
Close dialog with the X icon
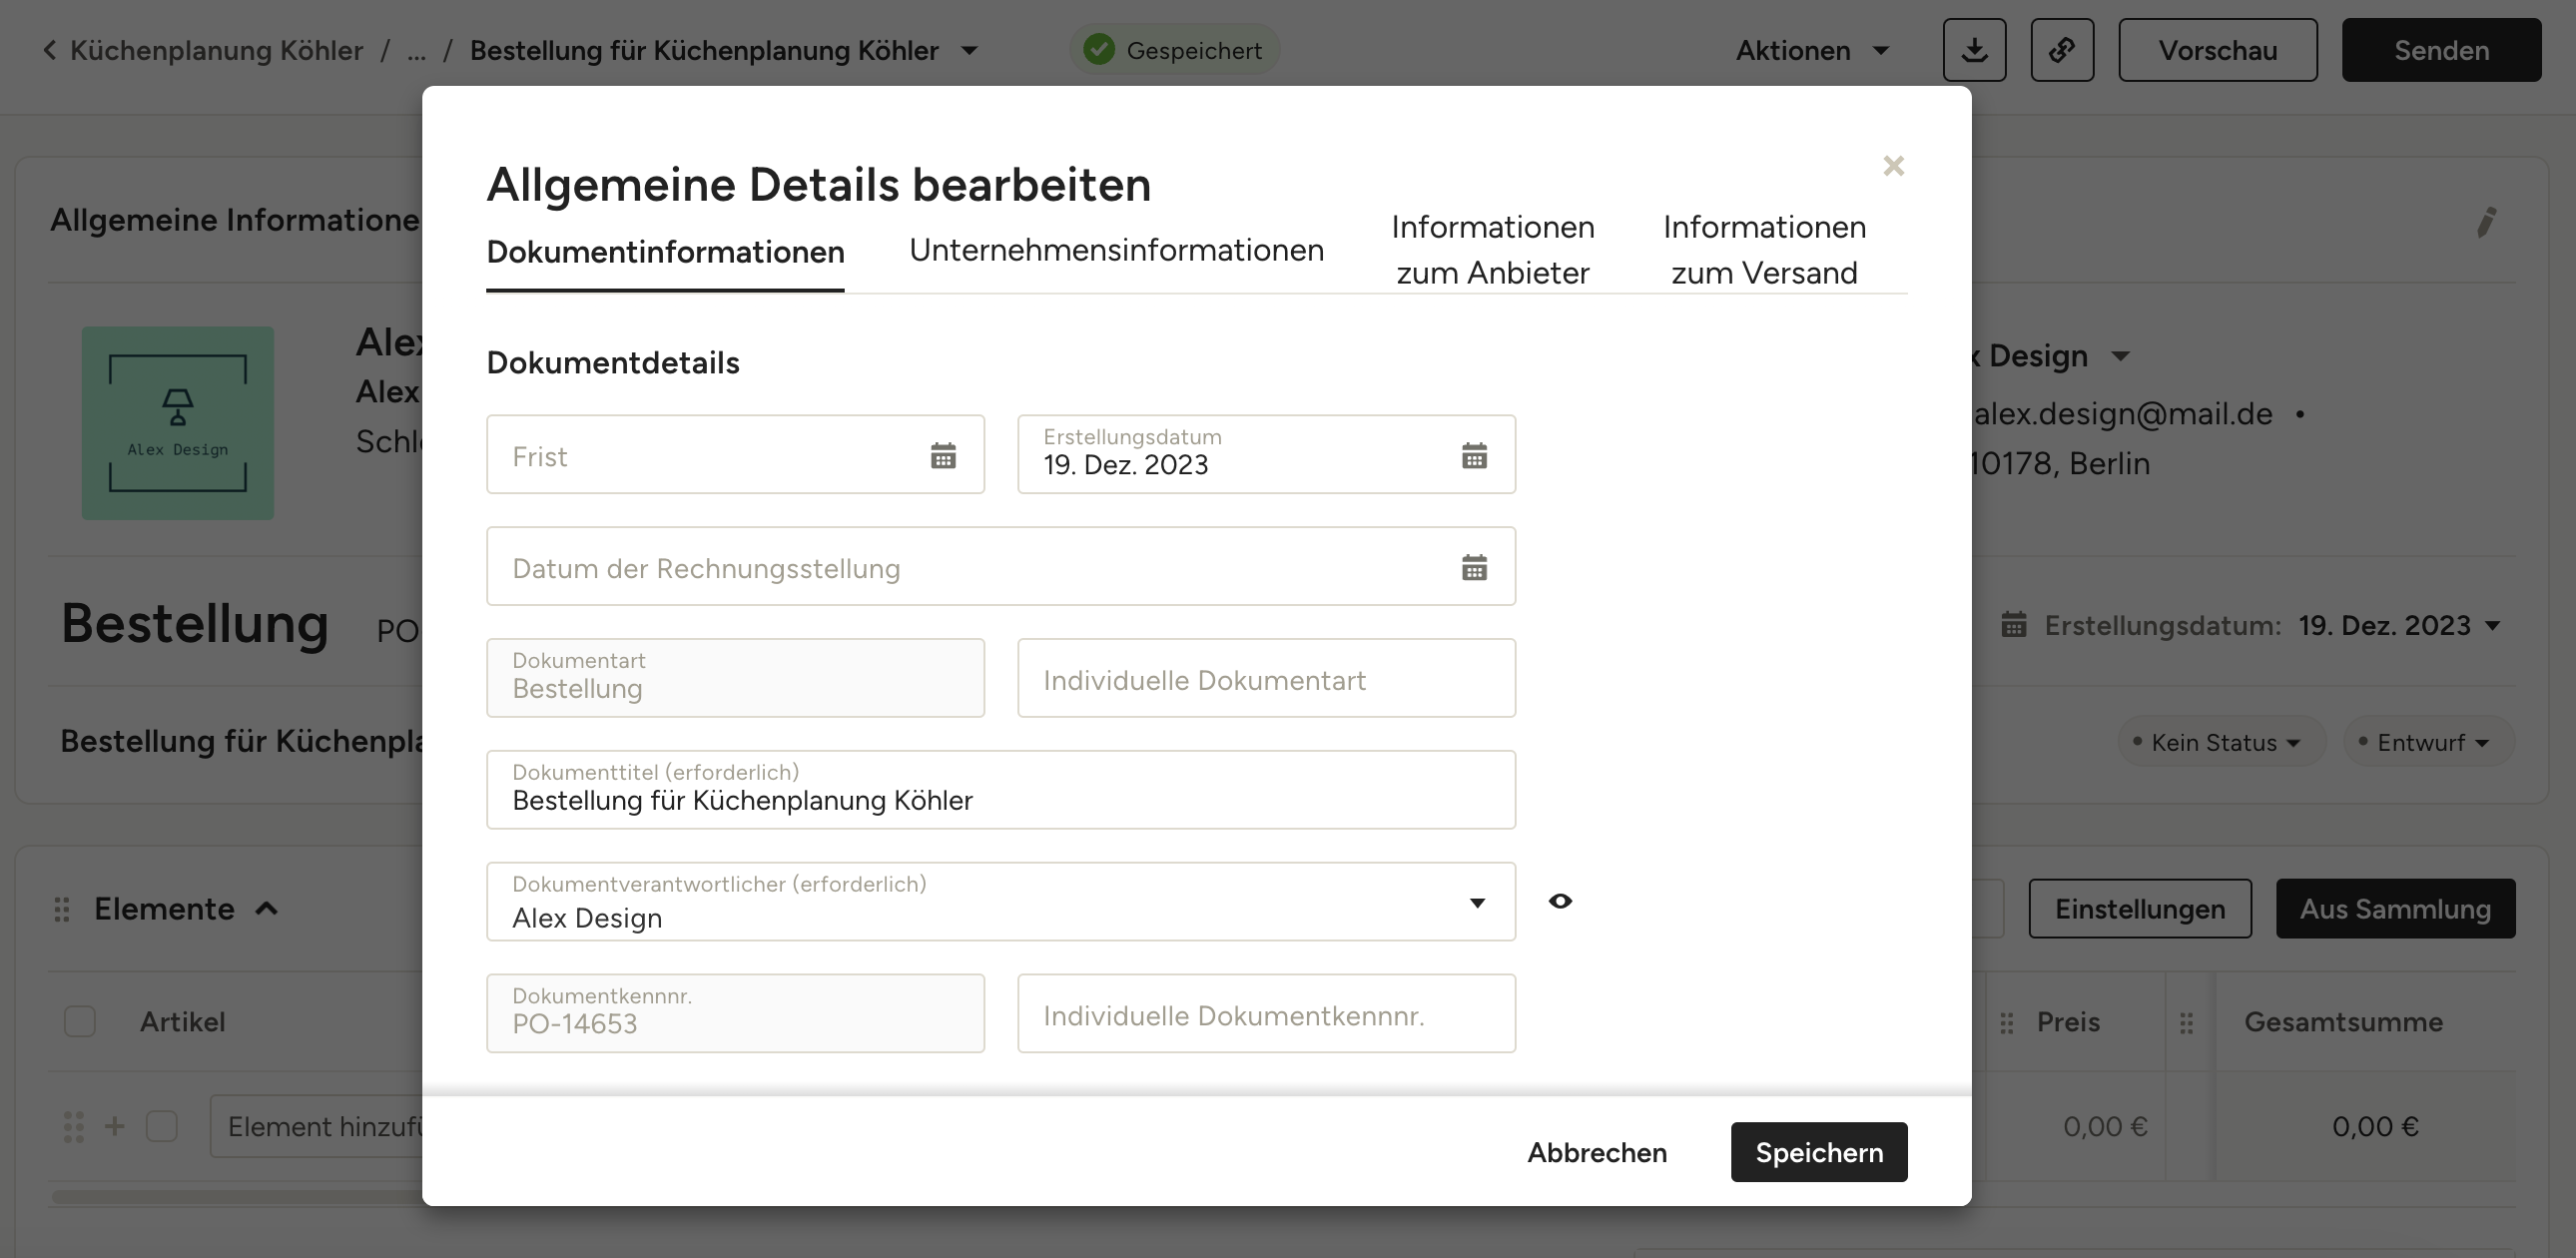coord(1893,166)
